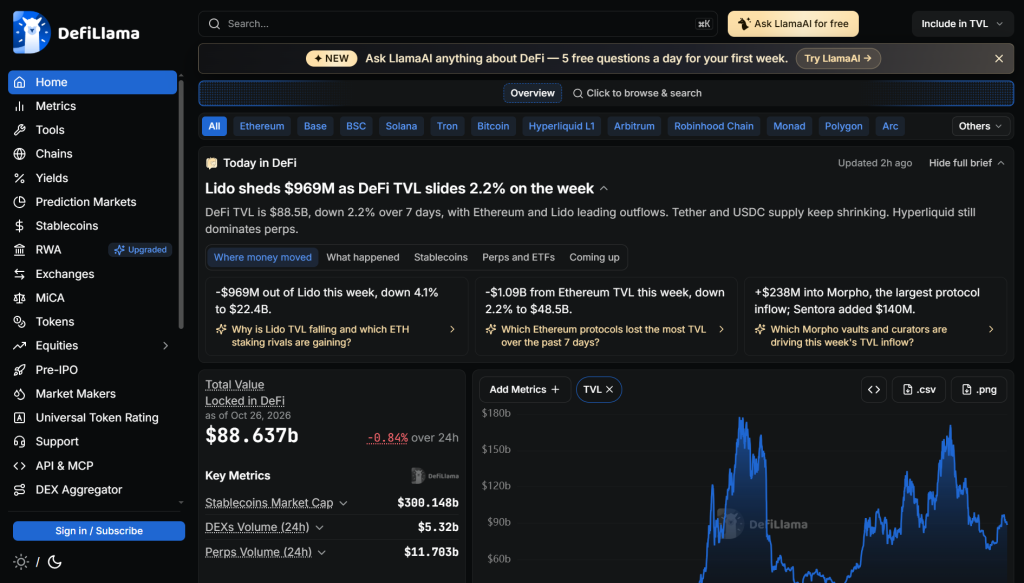This screenshot has height=583, width=1024.
Task: Switch to light theme sun icon
Action: pos(21,561)
